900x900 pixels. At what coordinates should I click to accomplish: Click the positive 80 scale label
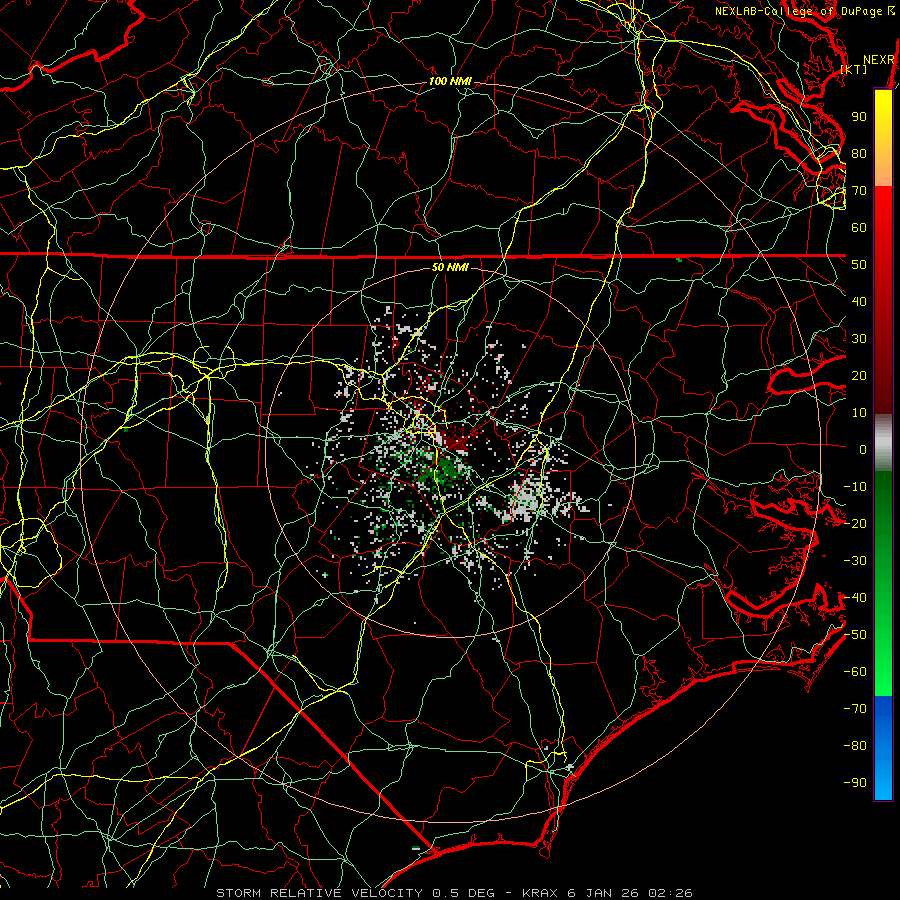pos(859,153)
